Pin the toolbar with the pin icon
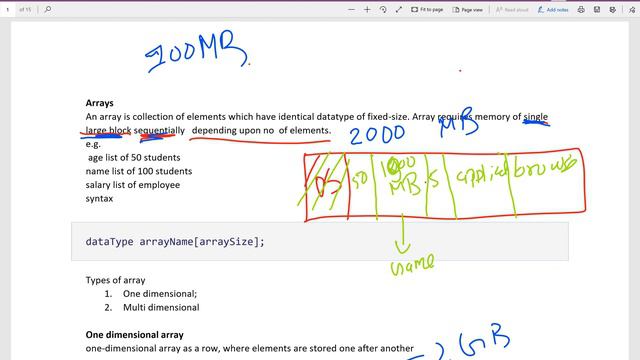 point(632,9)
